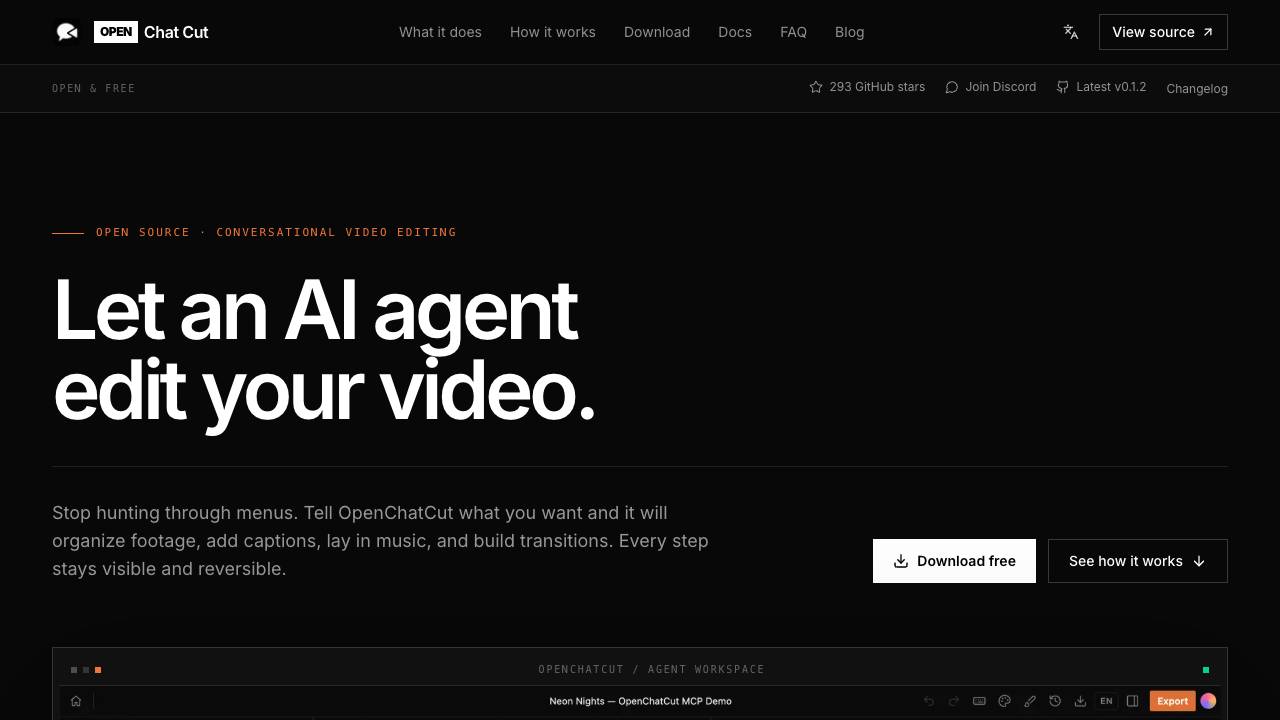Open the Docs nav link

735,32
